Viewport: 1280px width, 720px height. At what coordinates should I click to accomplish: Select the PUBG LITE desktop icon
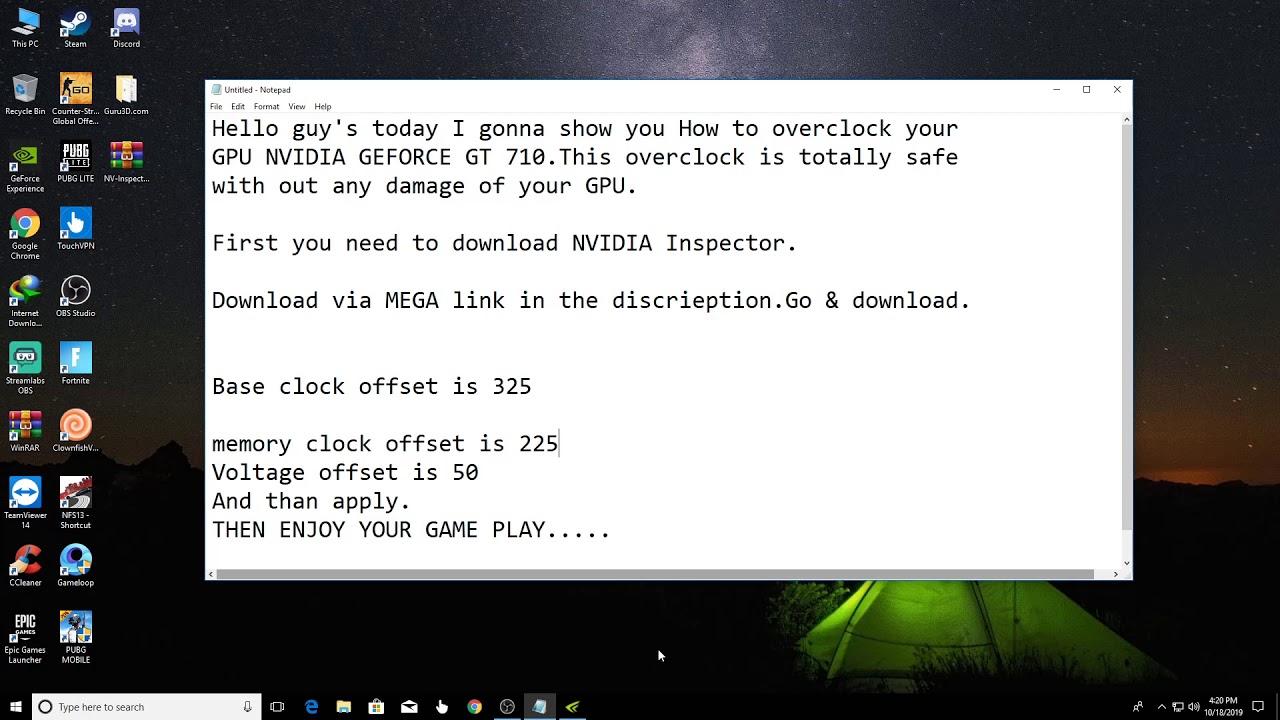tap(75, 162)
